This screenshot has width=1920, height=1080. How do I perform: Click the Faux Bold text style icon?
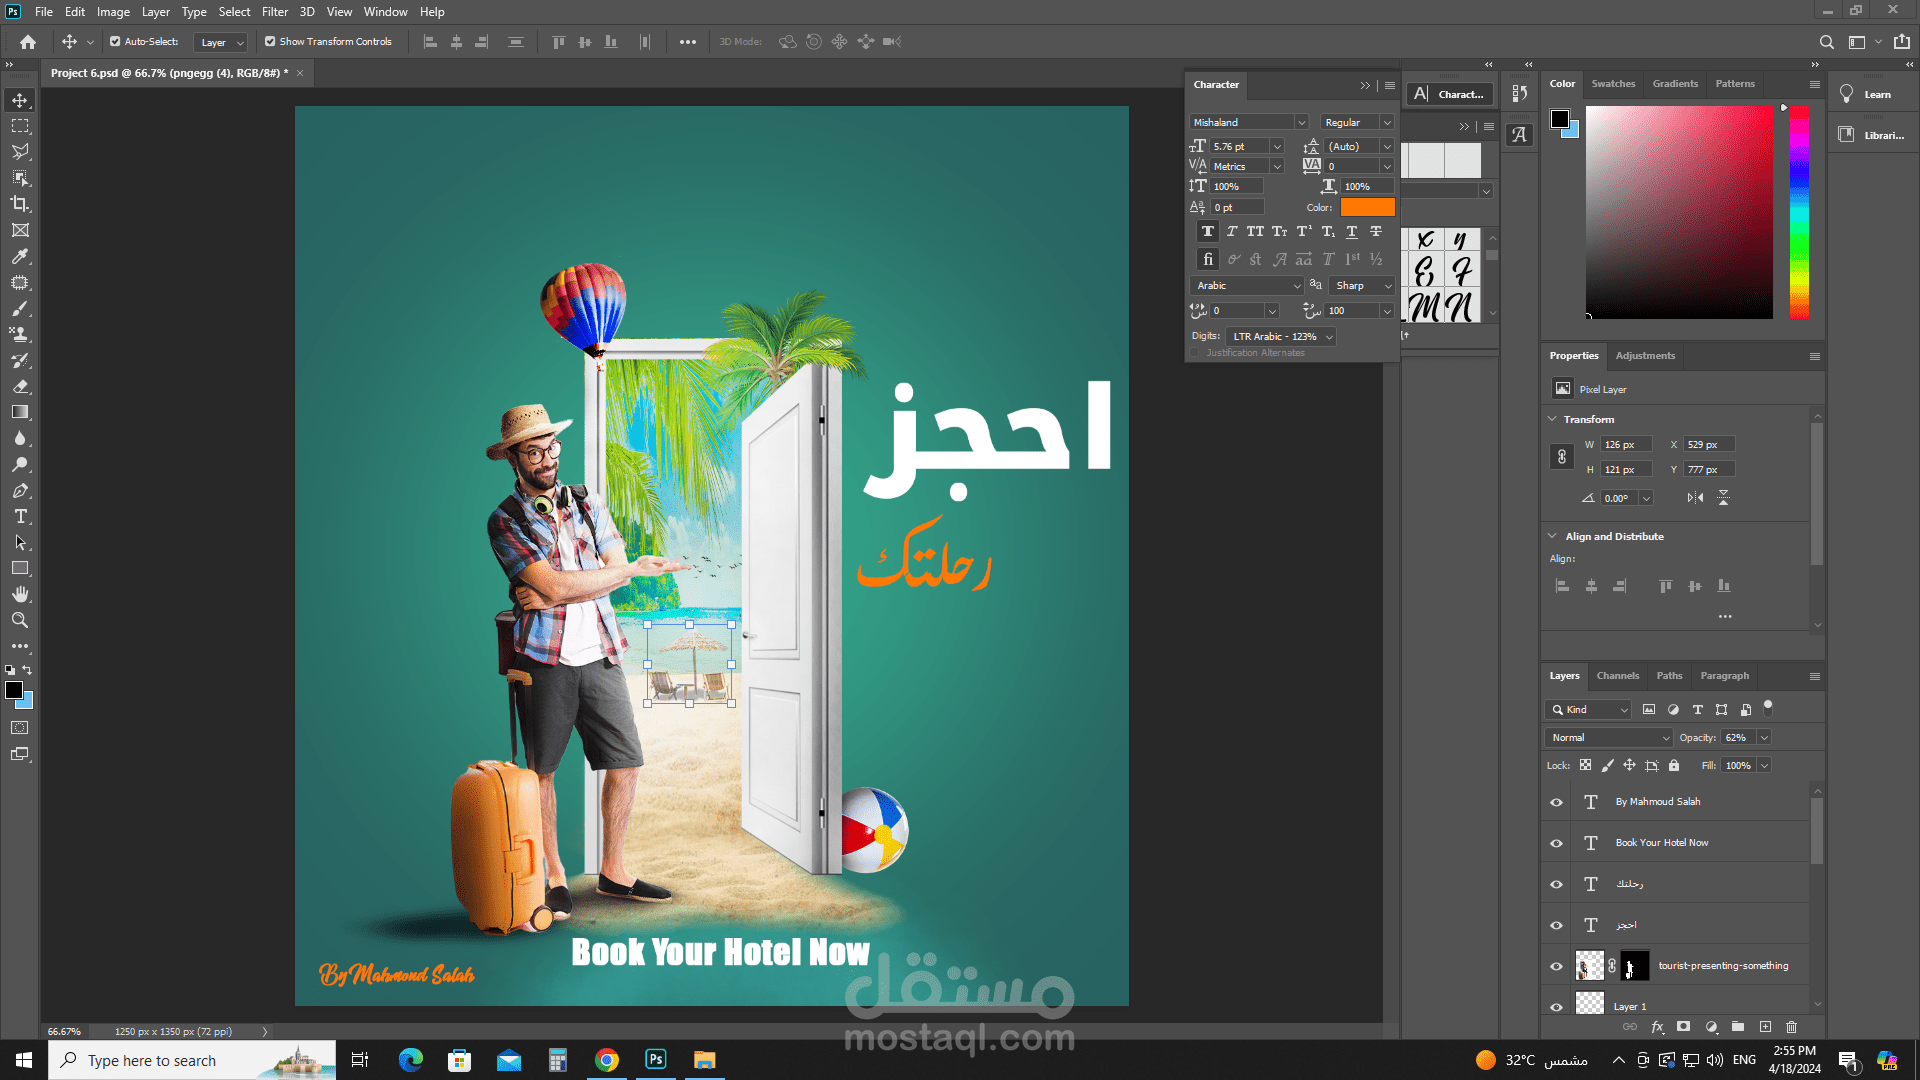tap(1207, 232)
